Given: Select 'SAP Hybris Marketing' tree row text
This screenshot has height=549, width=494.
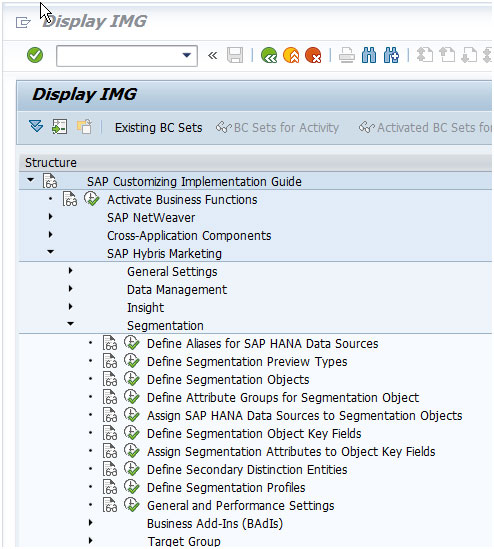Looking at the screenshot, I should [164, 254].
